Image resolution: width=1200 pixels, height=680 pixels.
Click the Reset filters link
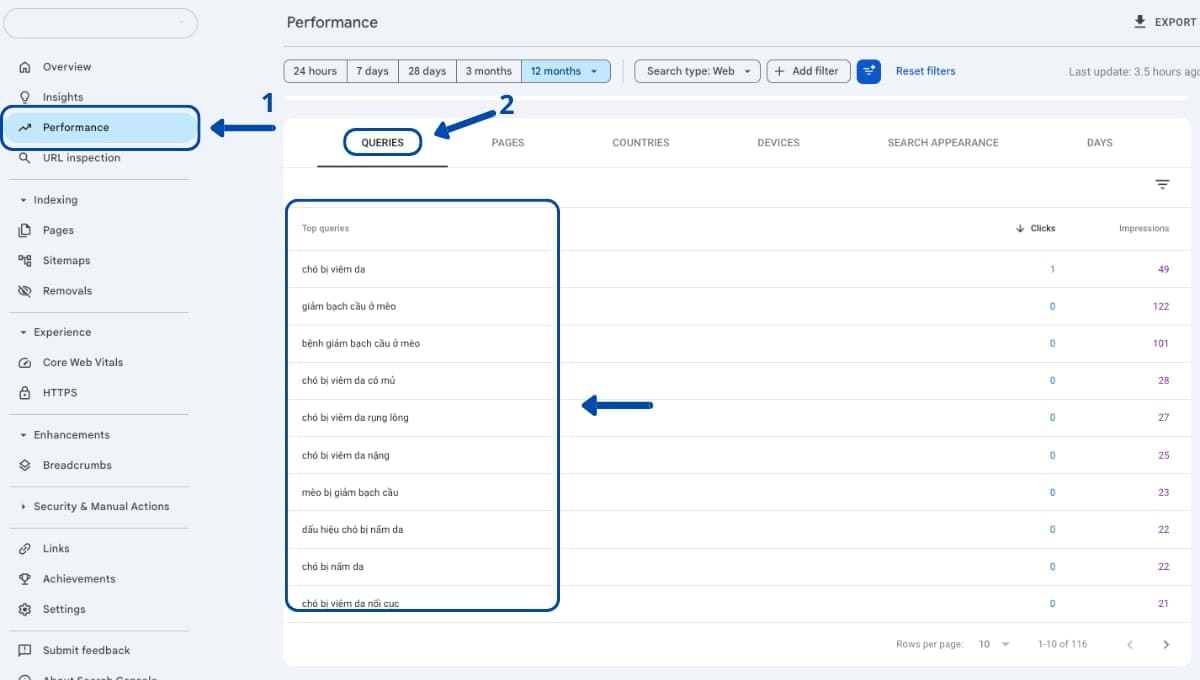point(925,71)
